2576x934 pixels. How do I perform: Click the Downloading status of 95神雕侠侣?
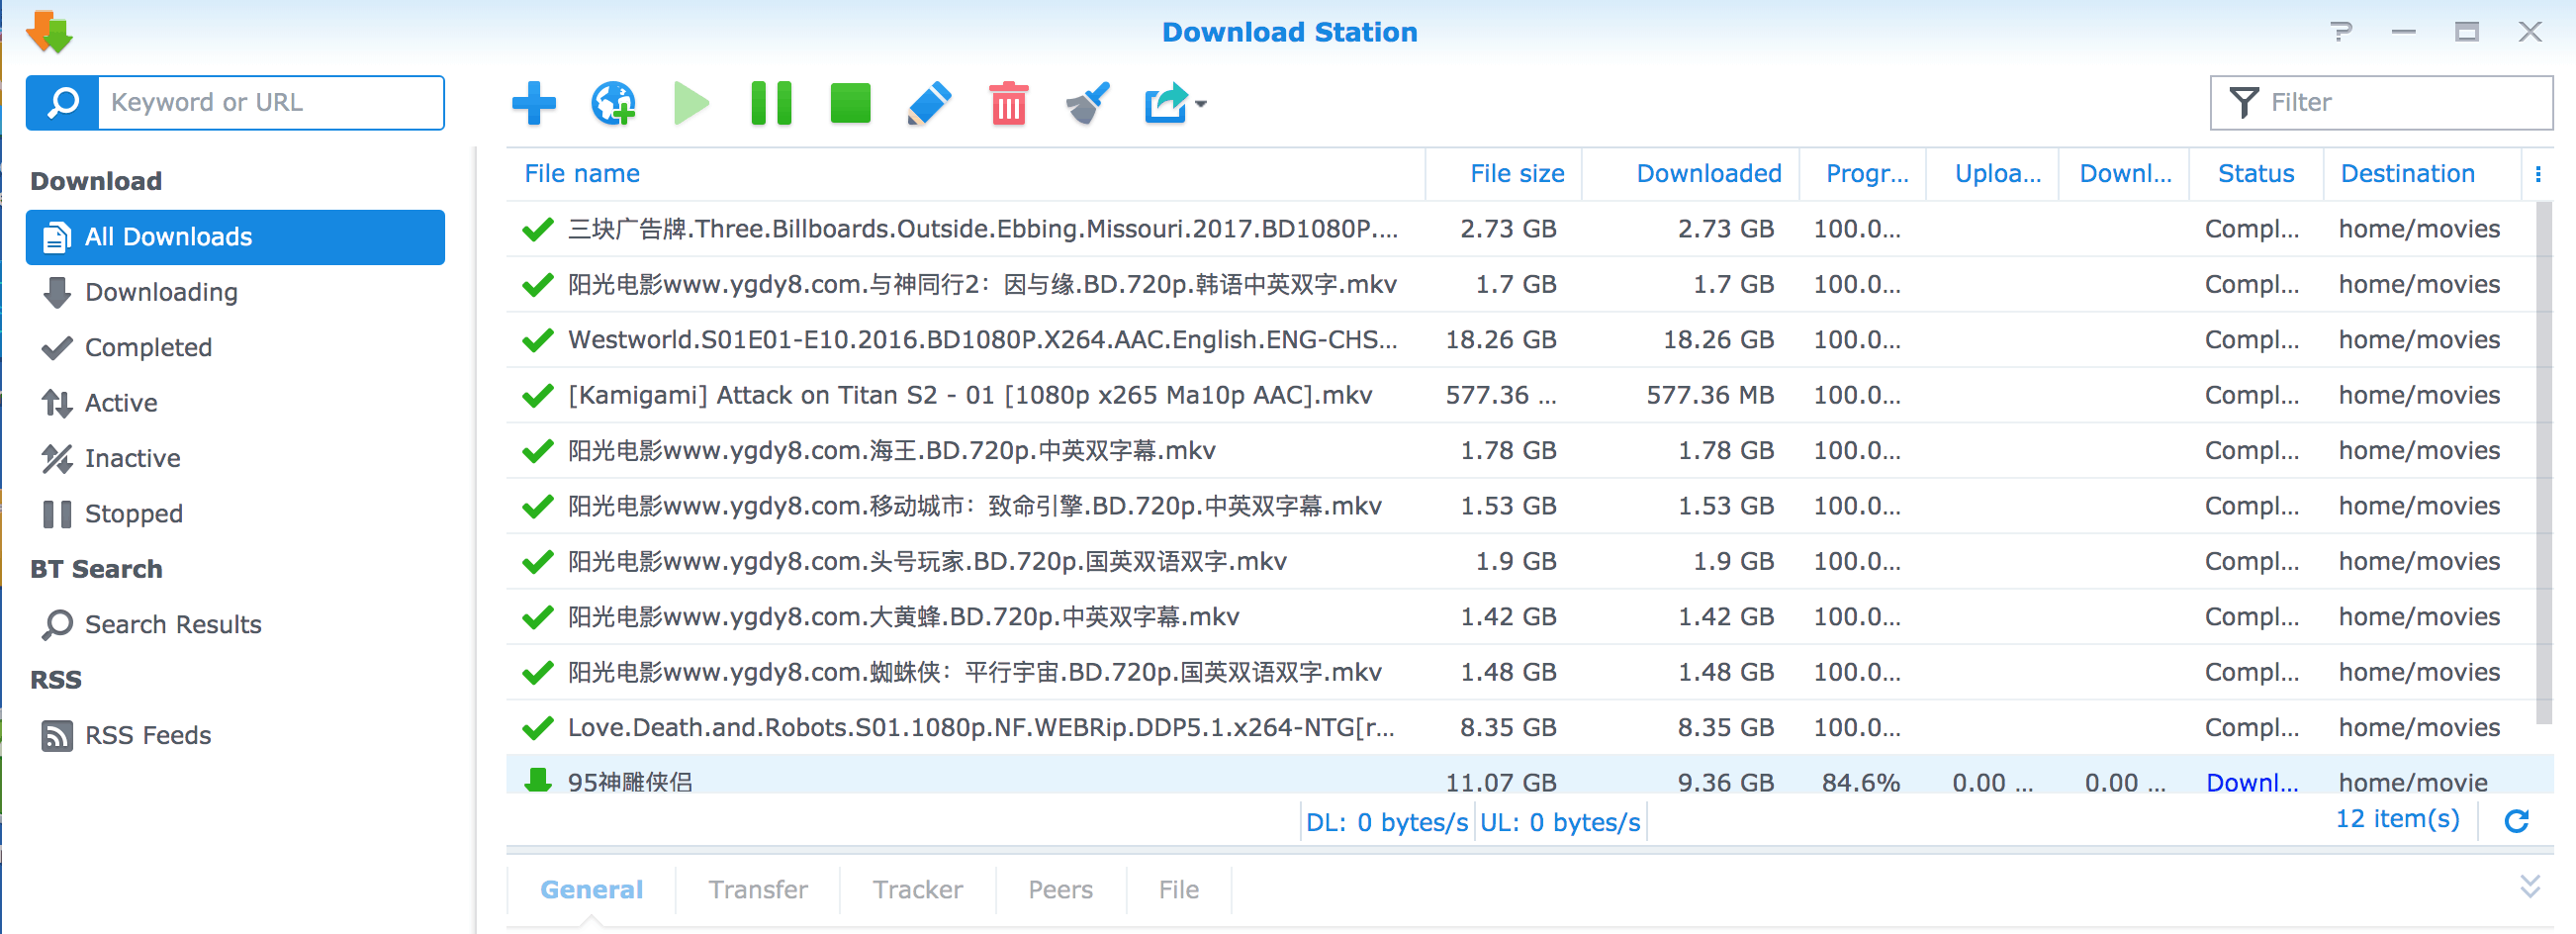click(2252, 782)
